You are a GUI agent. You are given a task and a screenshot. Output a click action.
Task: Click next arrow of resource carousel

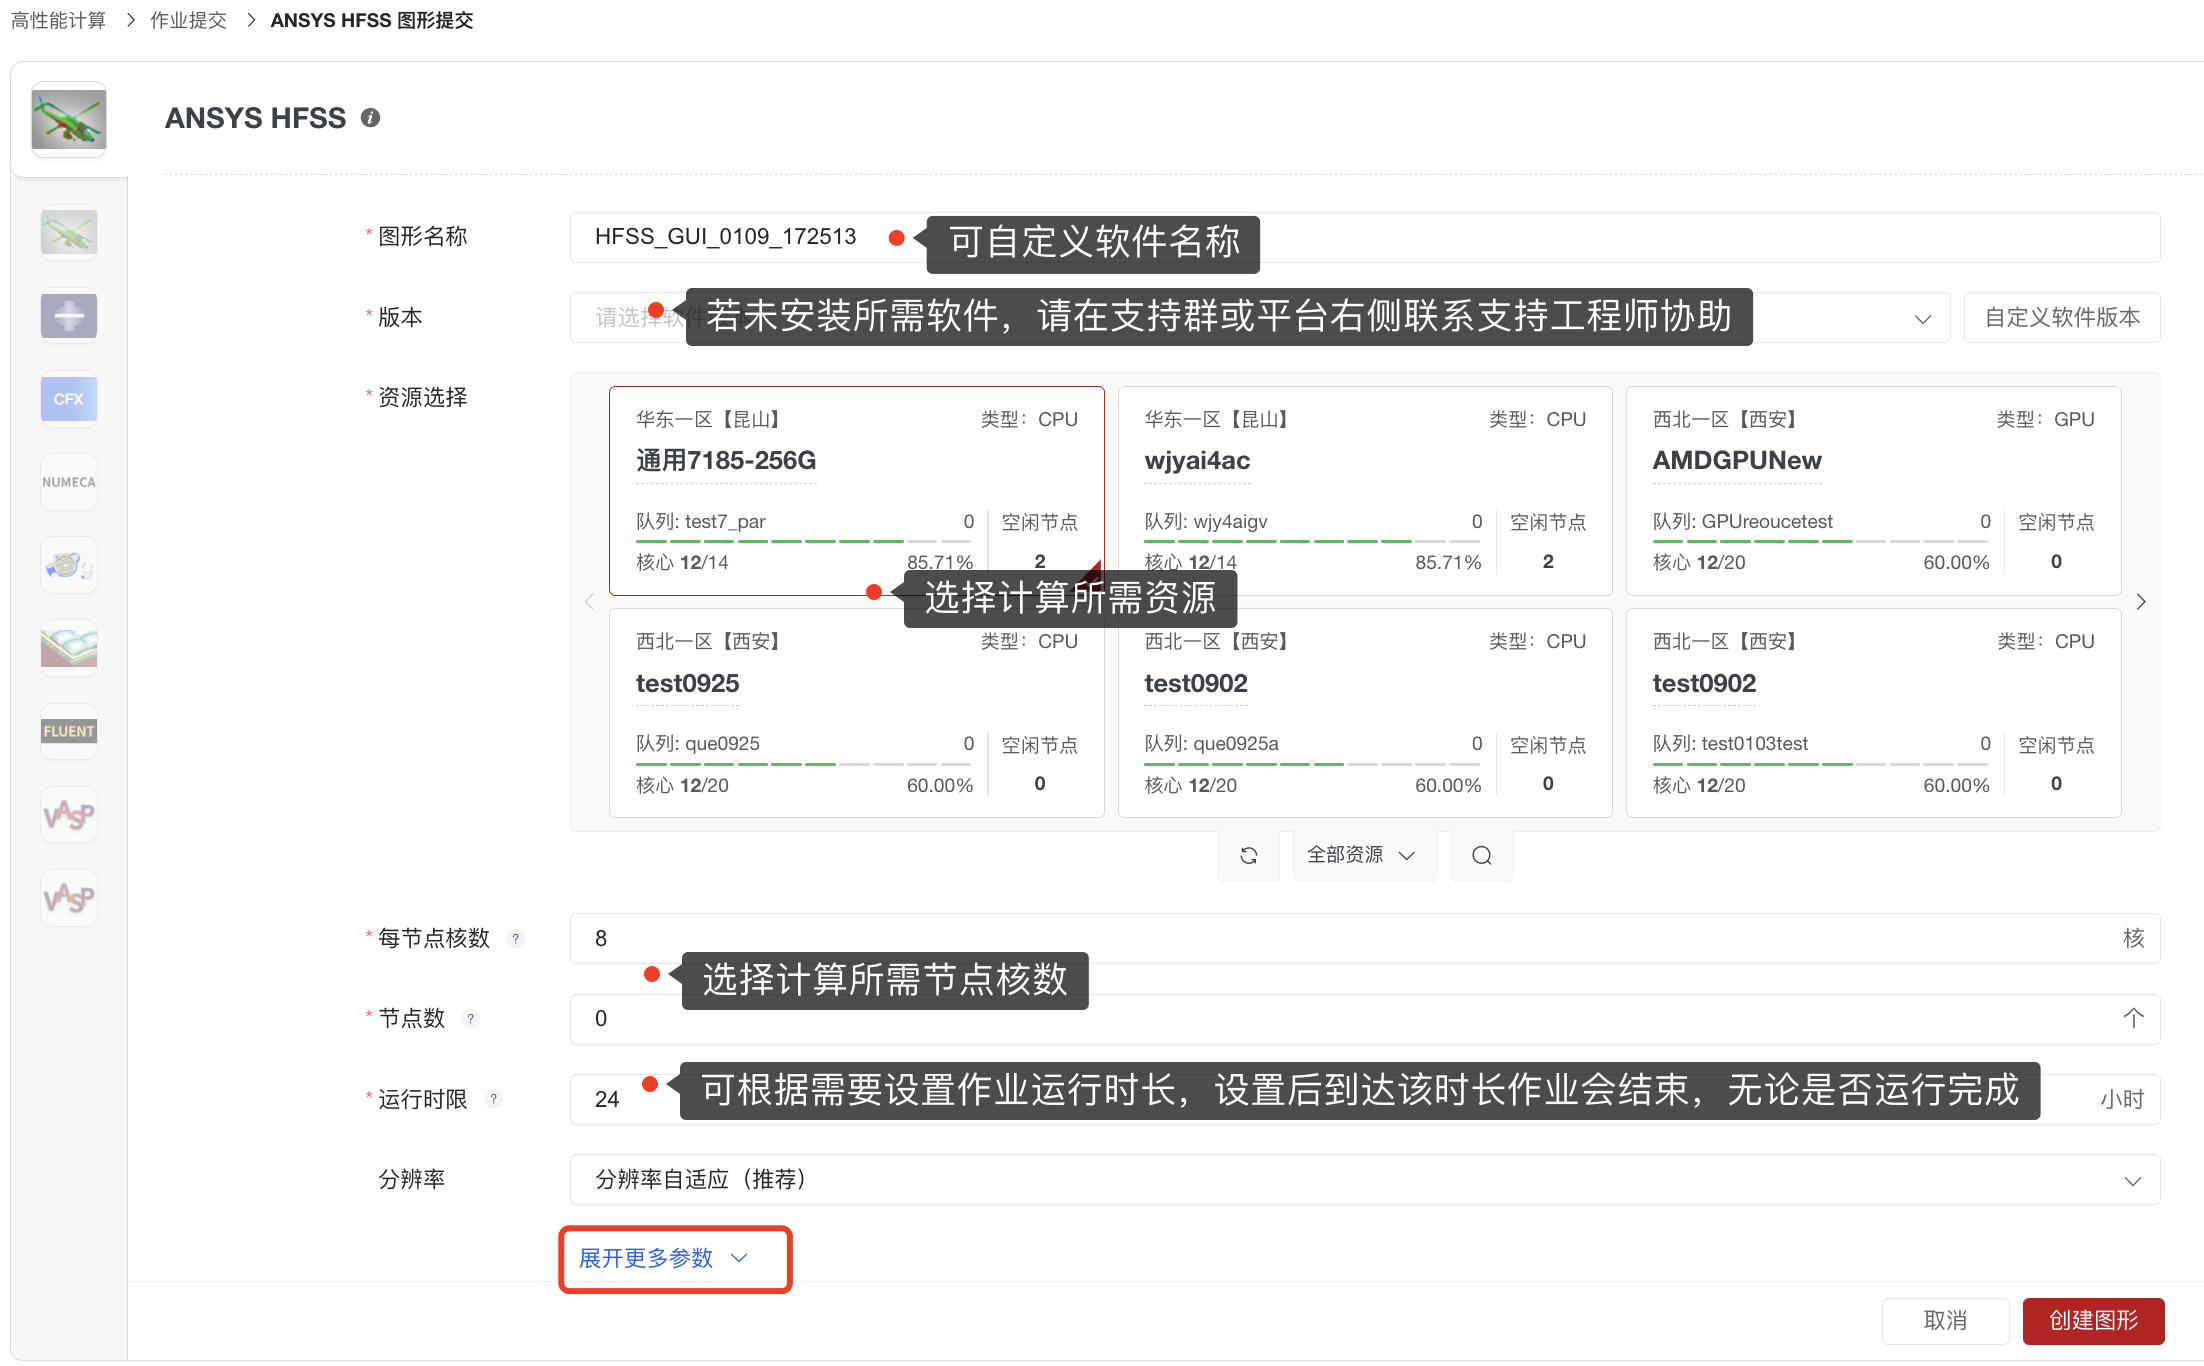click(x=2140, y=602)
